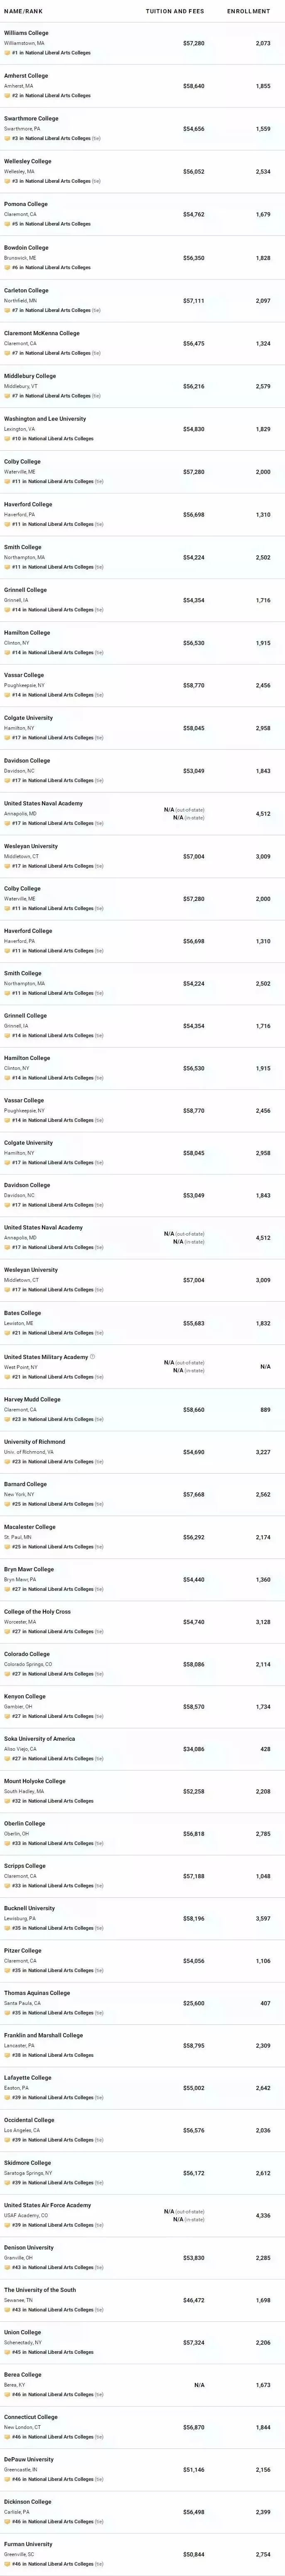Image resolution: width=285 pixels, height=2576 pixels.
Task: Click the Tuition and Fees column header
Action: [175, 11]
